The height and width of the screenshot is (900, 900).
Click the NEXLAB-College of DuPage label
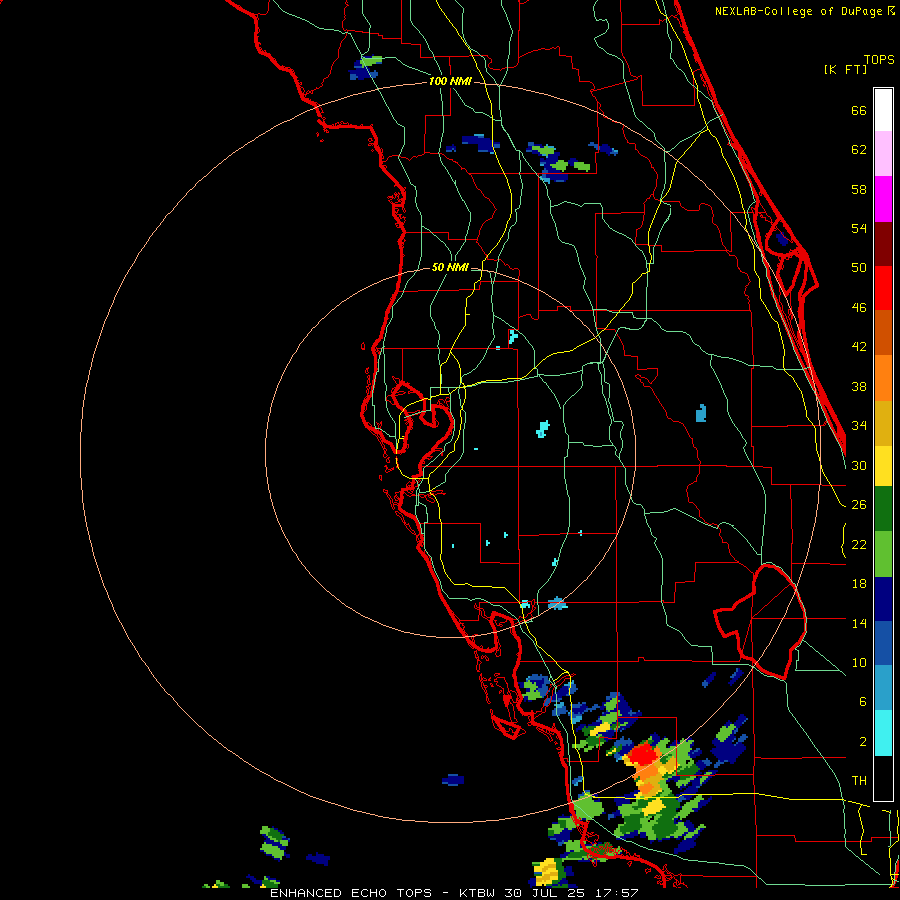click(798, 11)
